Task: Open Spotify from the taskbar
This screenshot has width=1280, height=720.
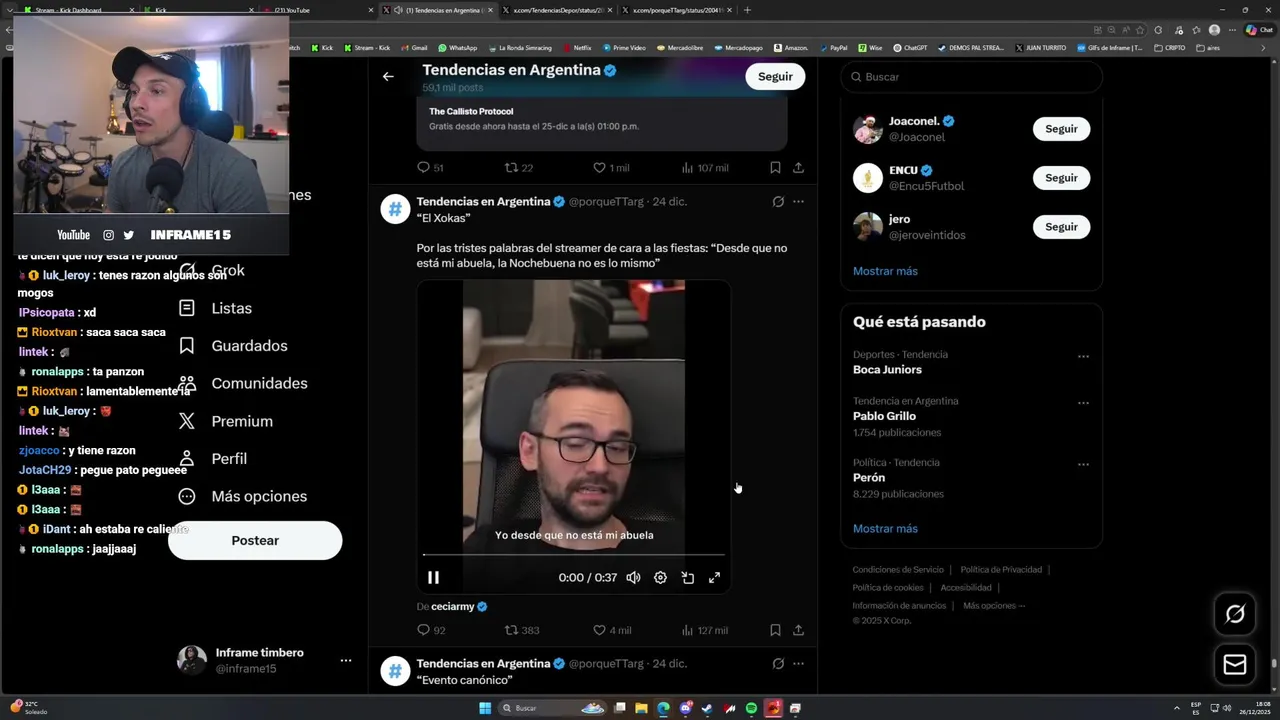Action: click(751, 708)
